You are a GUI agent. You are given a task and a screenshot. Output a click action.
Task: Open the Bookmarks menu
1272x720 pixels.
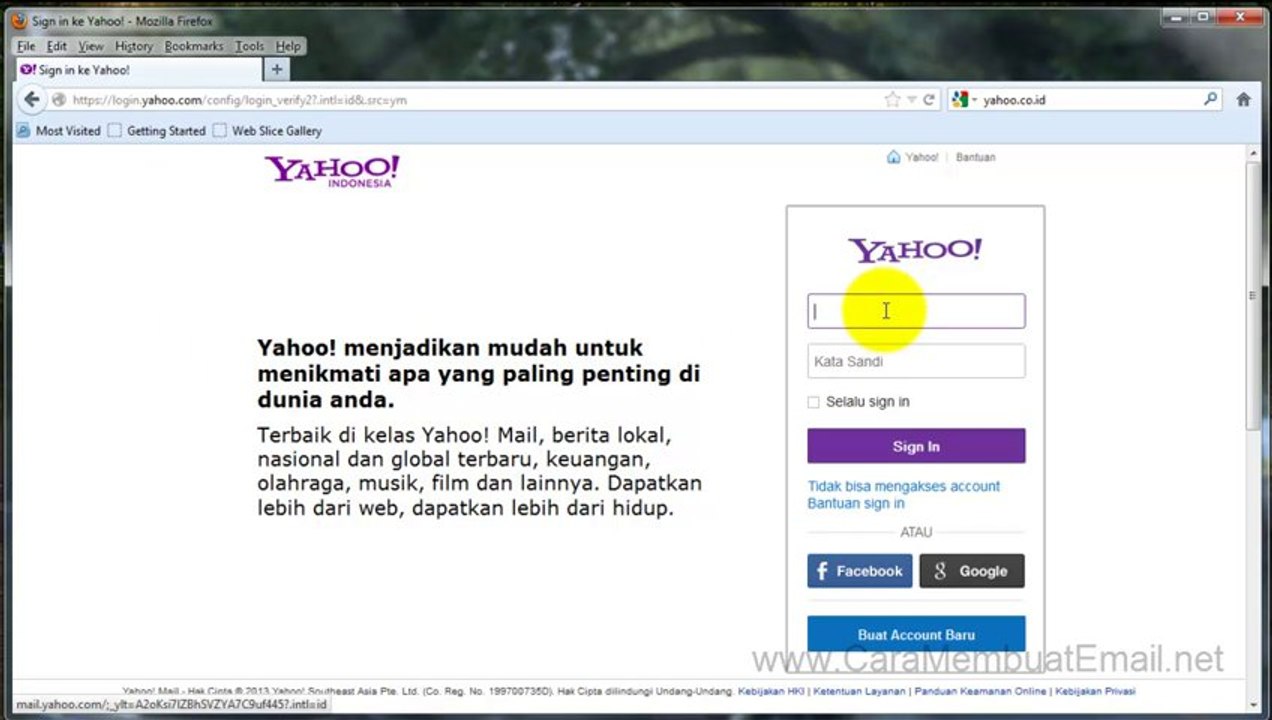[x=194, y=46]
